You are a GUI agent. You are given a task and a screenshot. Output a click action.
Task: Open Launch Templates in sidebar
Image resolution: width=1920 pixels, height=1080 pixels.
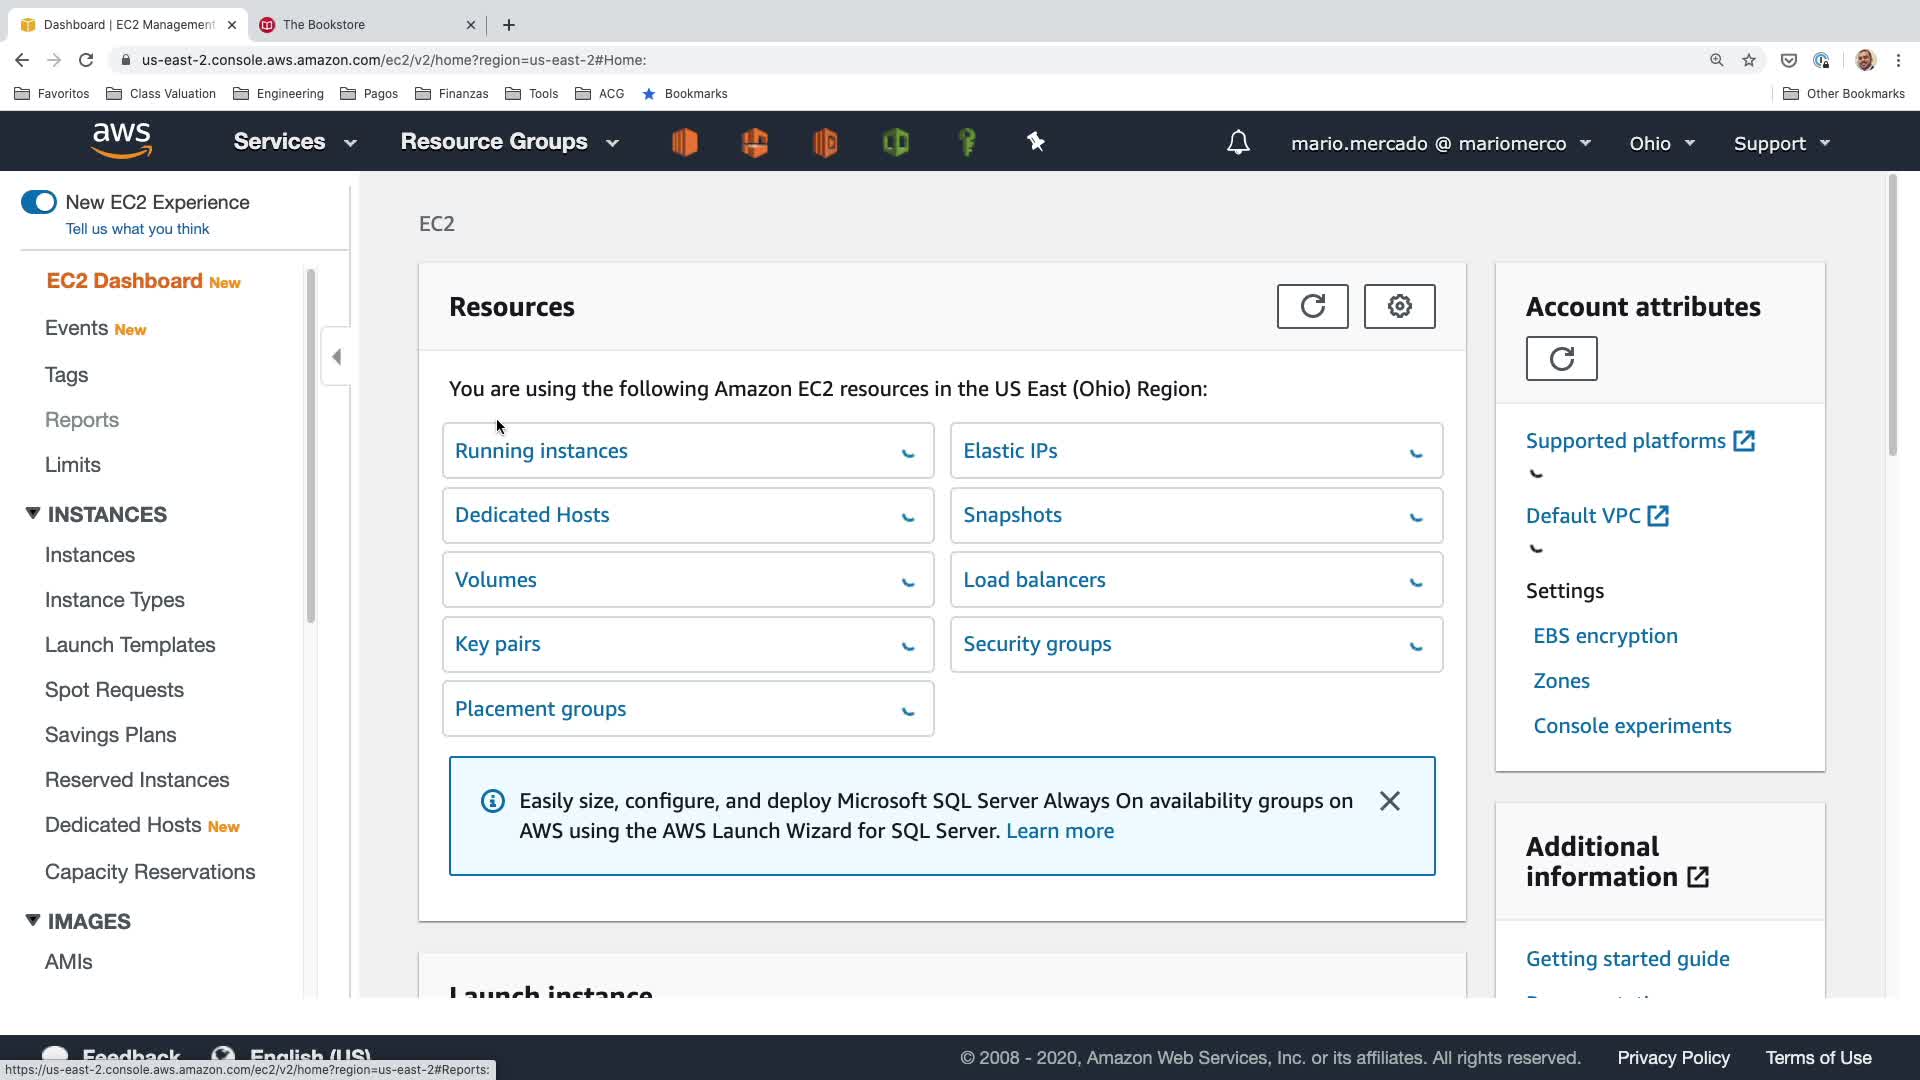130,645
